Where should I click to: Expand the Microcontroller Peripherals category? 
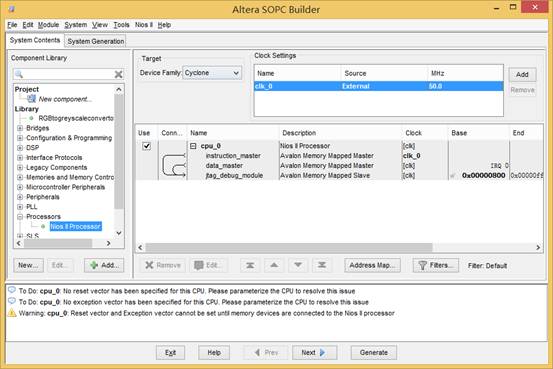(x=20, y=187)
